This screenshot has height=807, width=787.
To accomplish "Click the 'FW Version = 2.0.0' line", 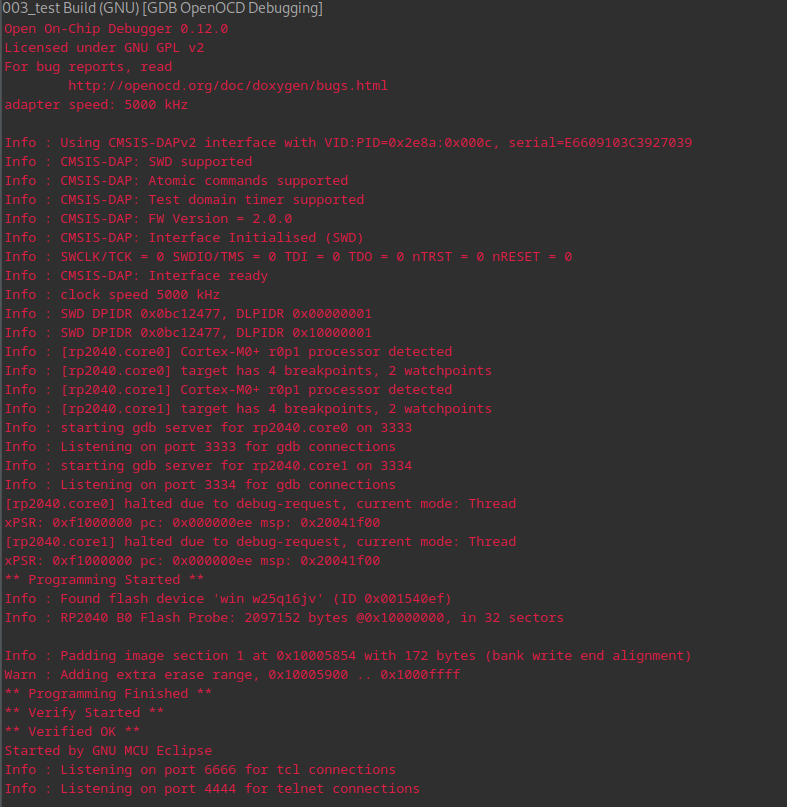I will 149,219.
